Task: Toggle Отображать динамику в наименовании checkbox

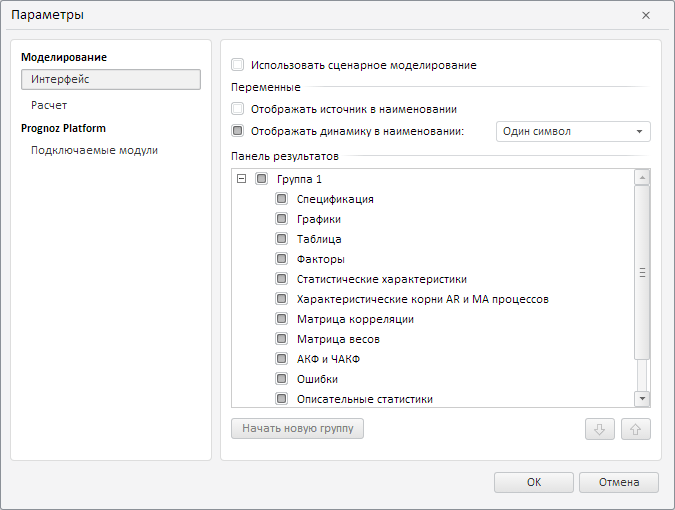Action: (x=238, y=131)
